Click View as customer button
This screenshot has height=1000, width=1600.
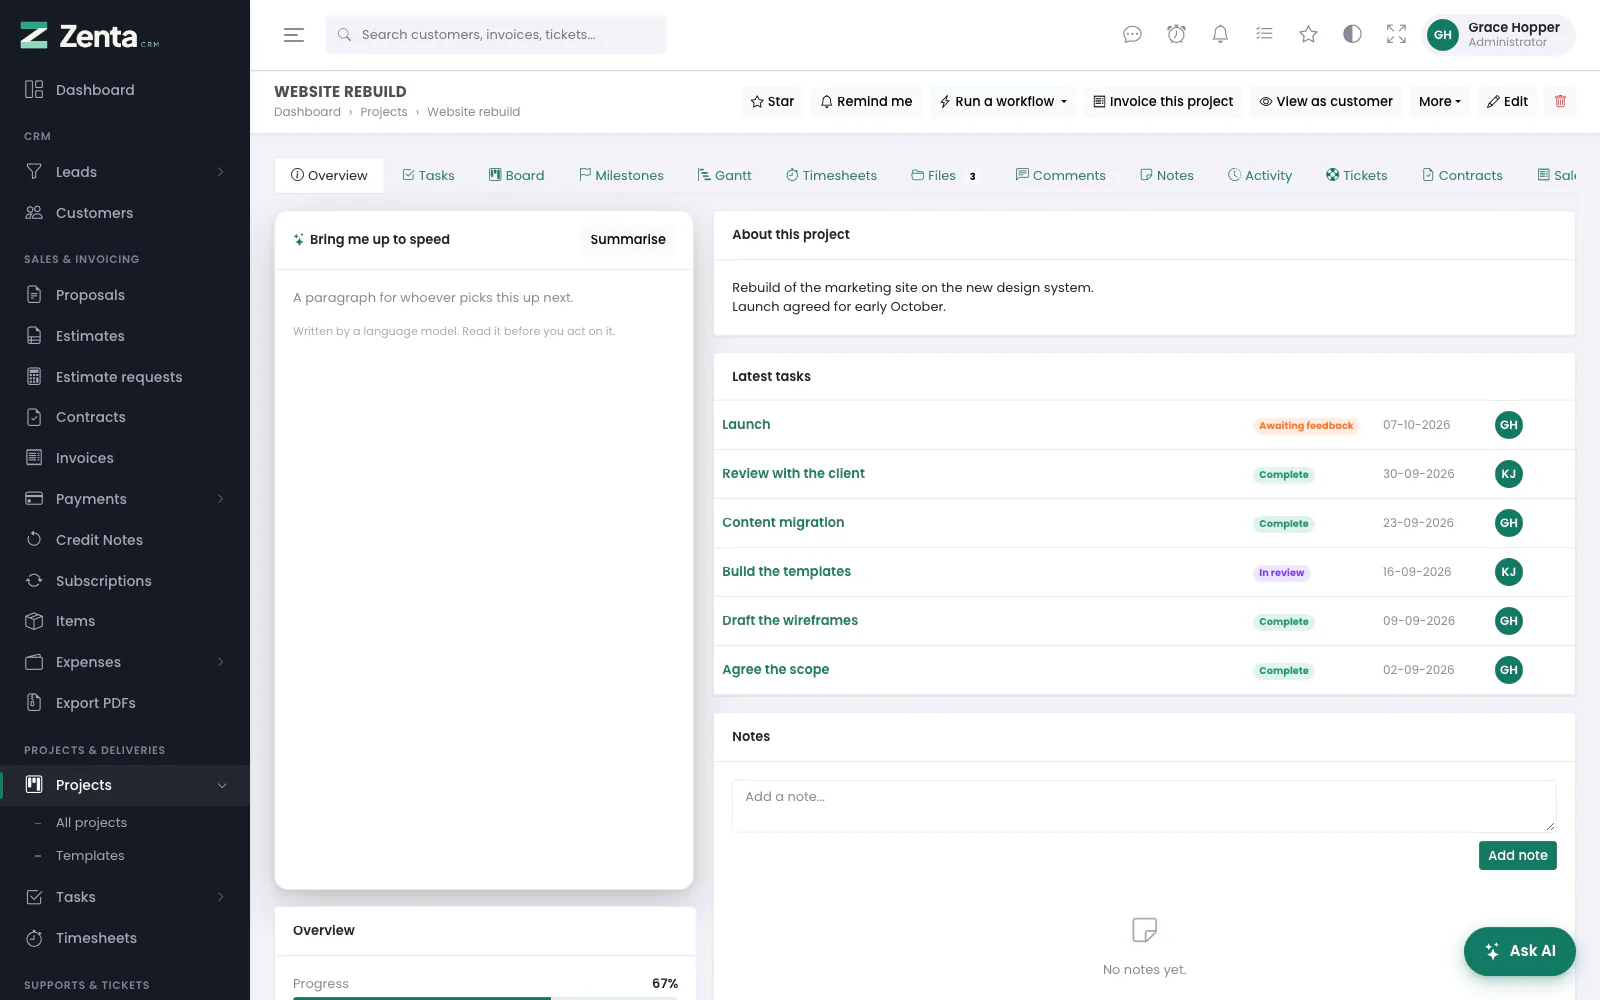click(x=1325, y=101)
